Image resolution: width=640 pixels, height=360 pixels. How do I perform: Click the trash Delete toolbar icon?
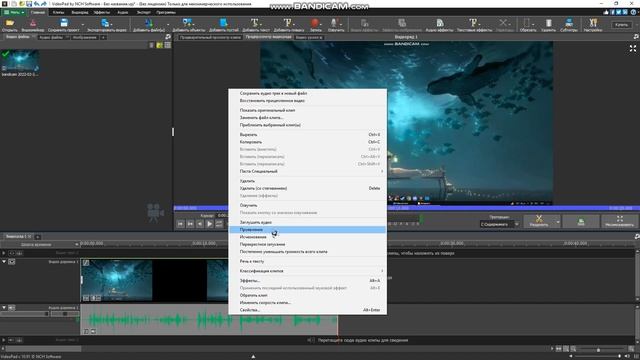pos(549,24)
